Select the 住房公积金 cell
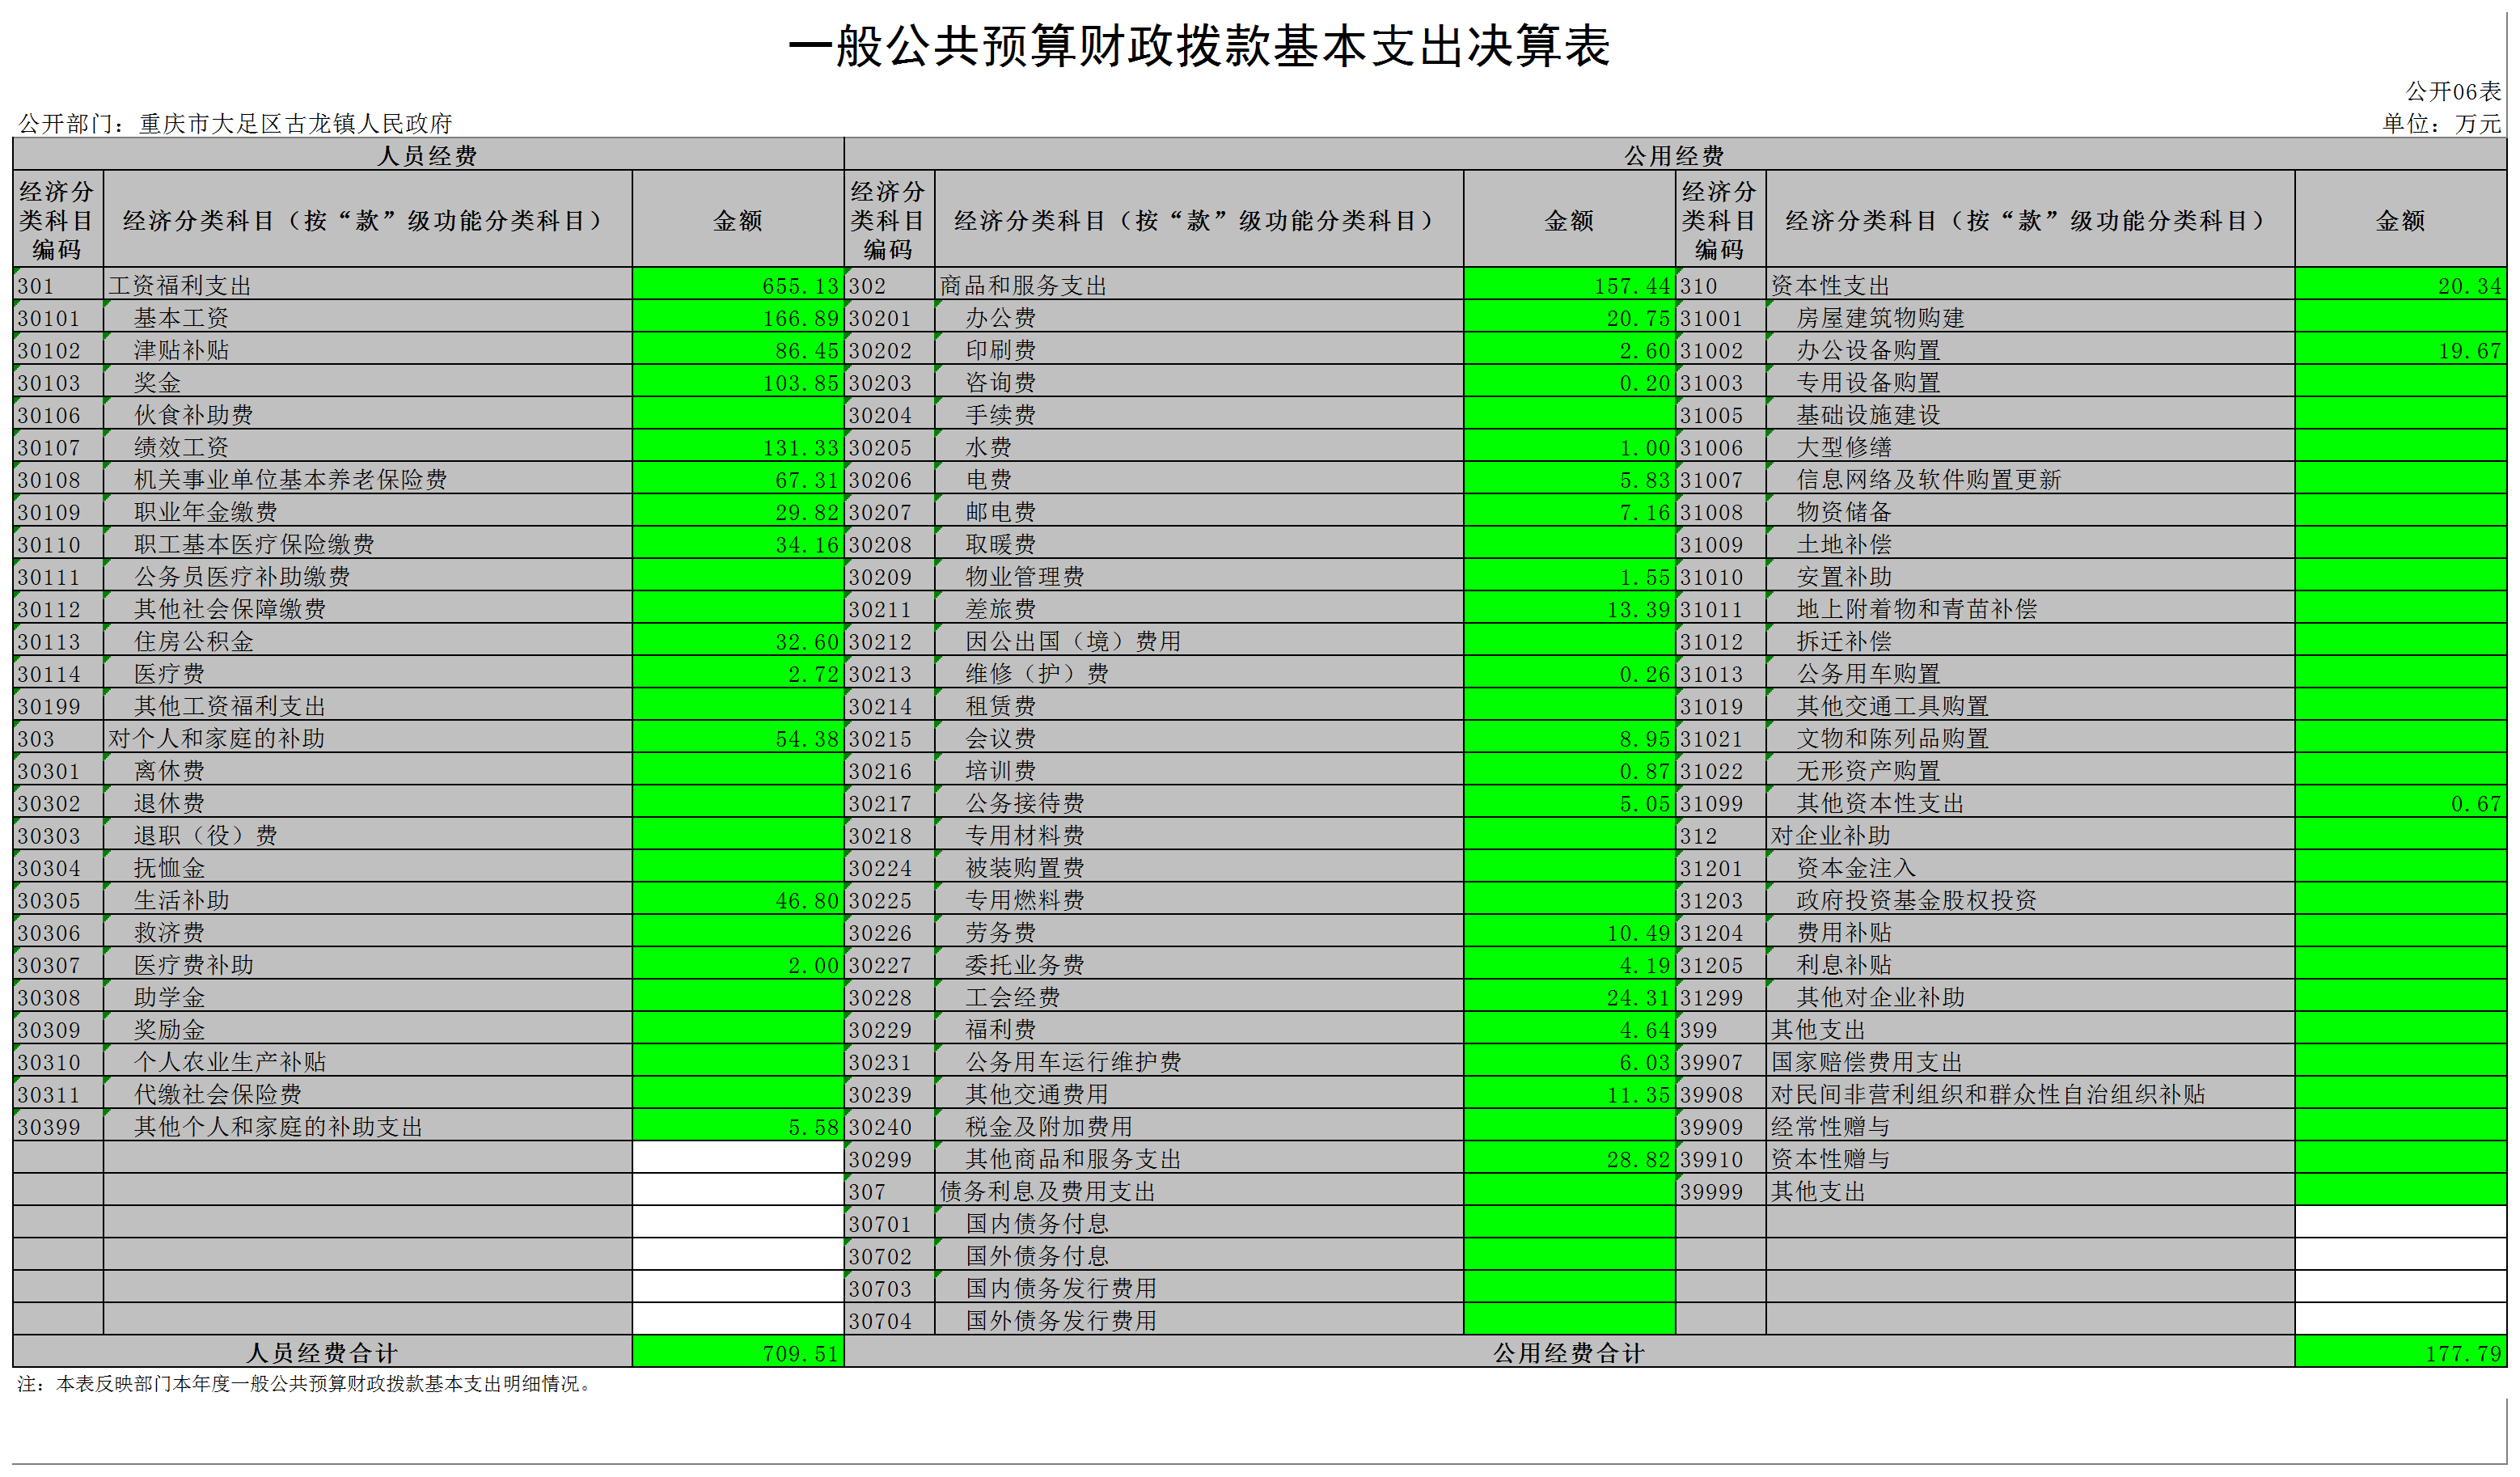 click(368, 641)
